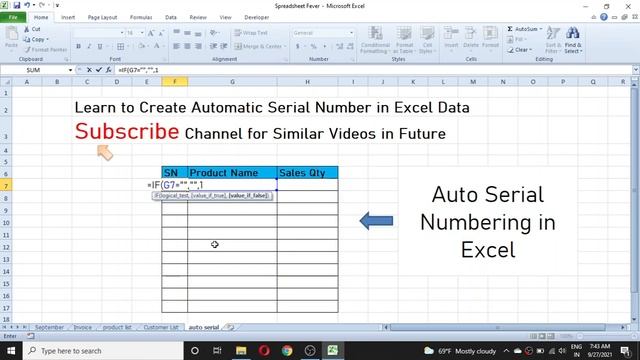Click Merge & Center
This screenshot has width=640, height=360.
click(258, 46)
